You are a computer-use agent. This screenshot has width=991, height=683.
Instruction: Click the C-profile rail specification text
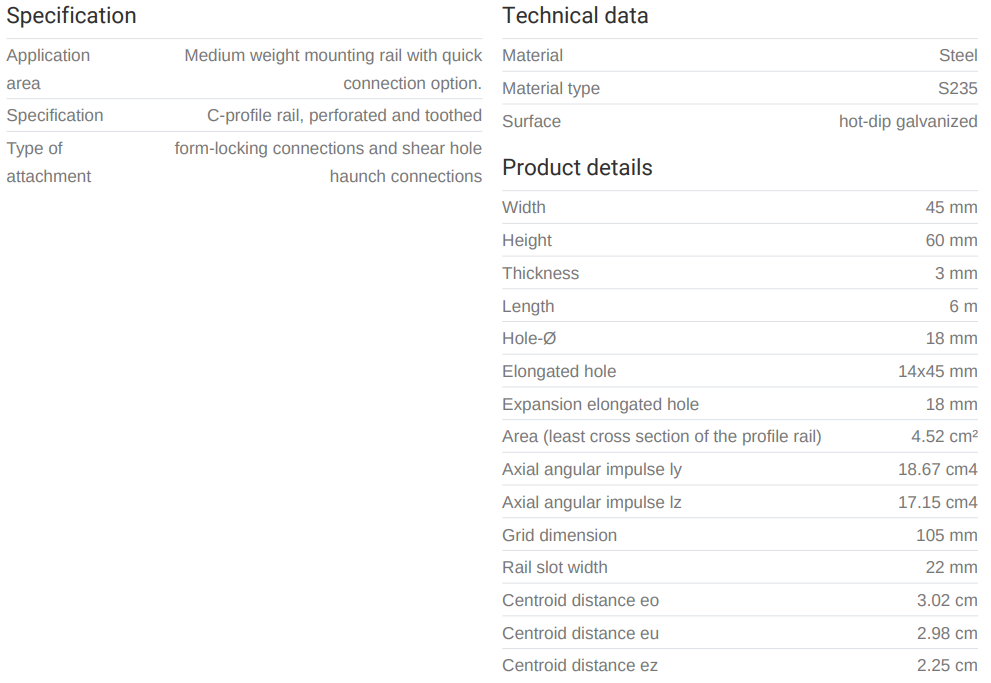click(x=344, y=116)
